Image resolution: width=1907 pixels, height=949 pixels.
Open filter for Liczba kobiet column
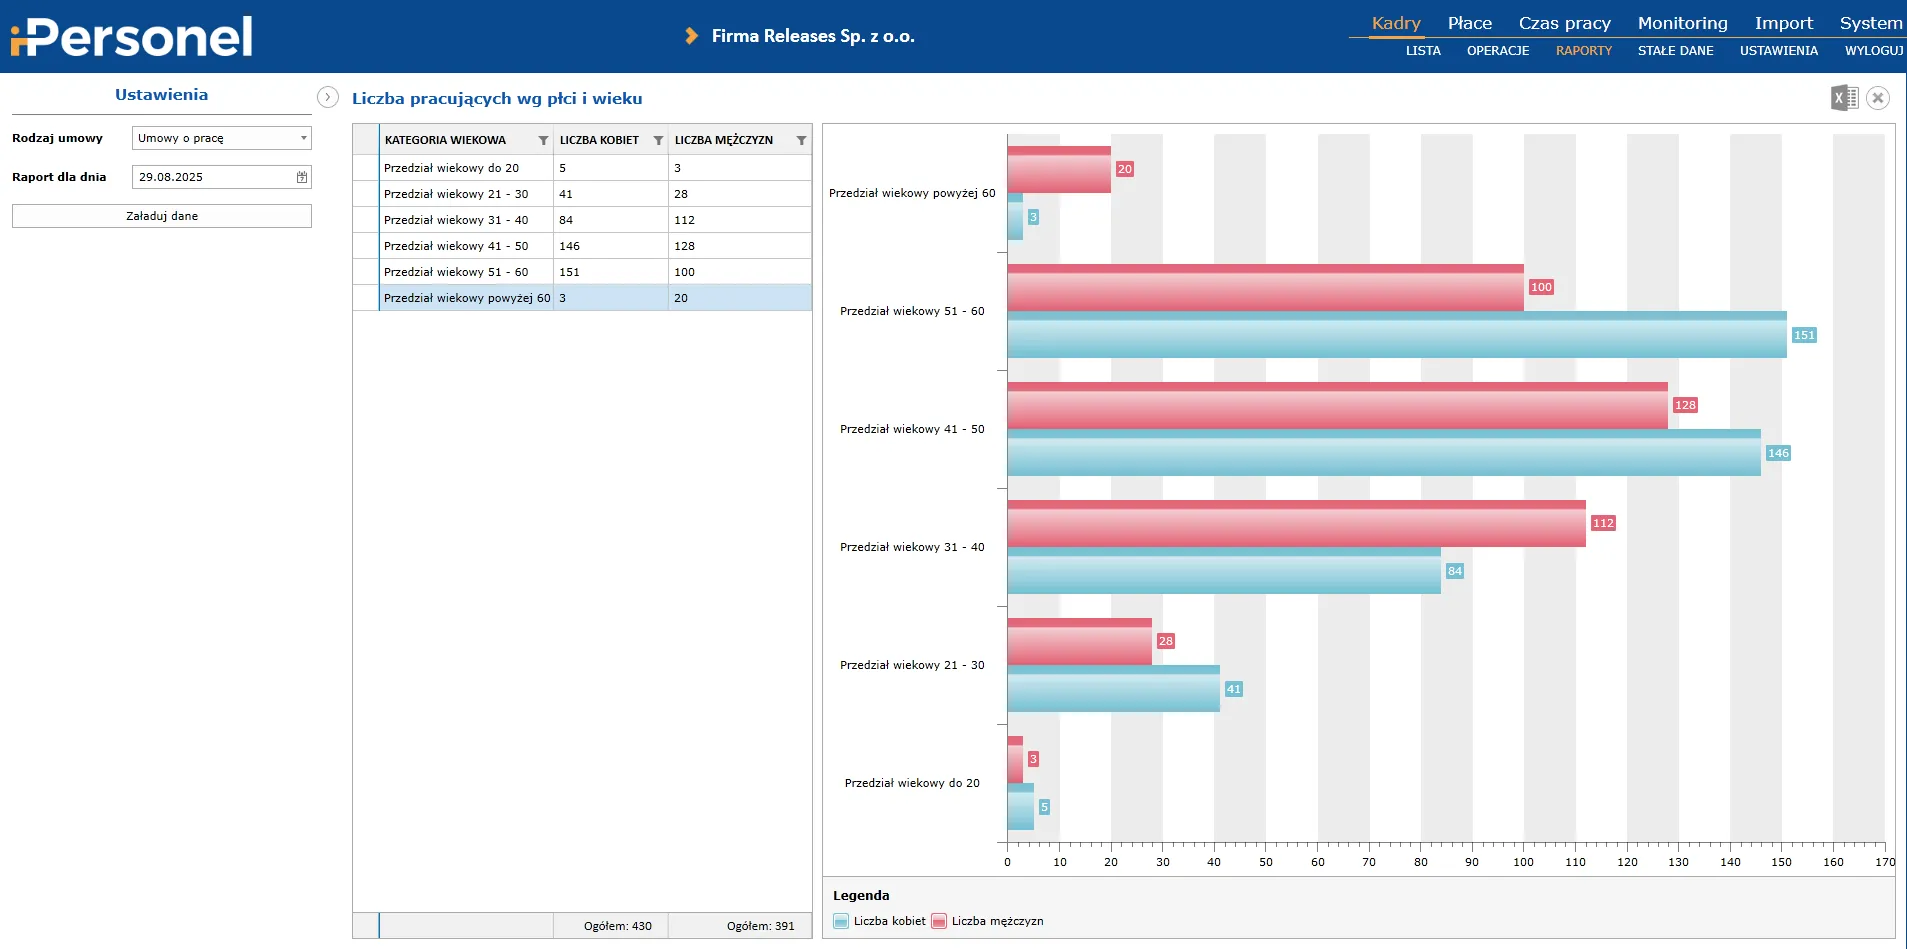coord(658,141)
